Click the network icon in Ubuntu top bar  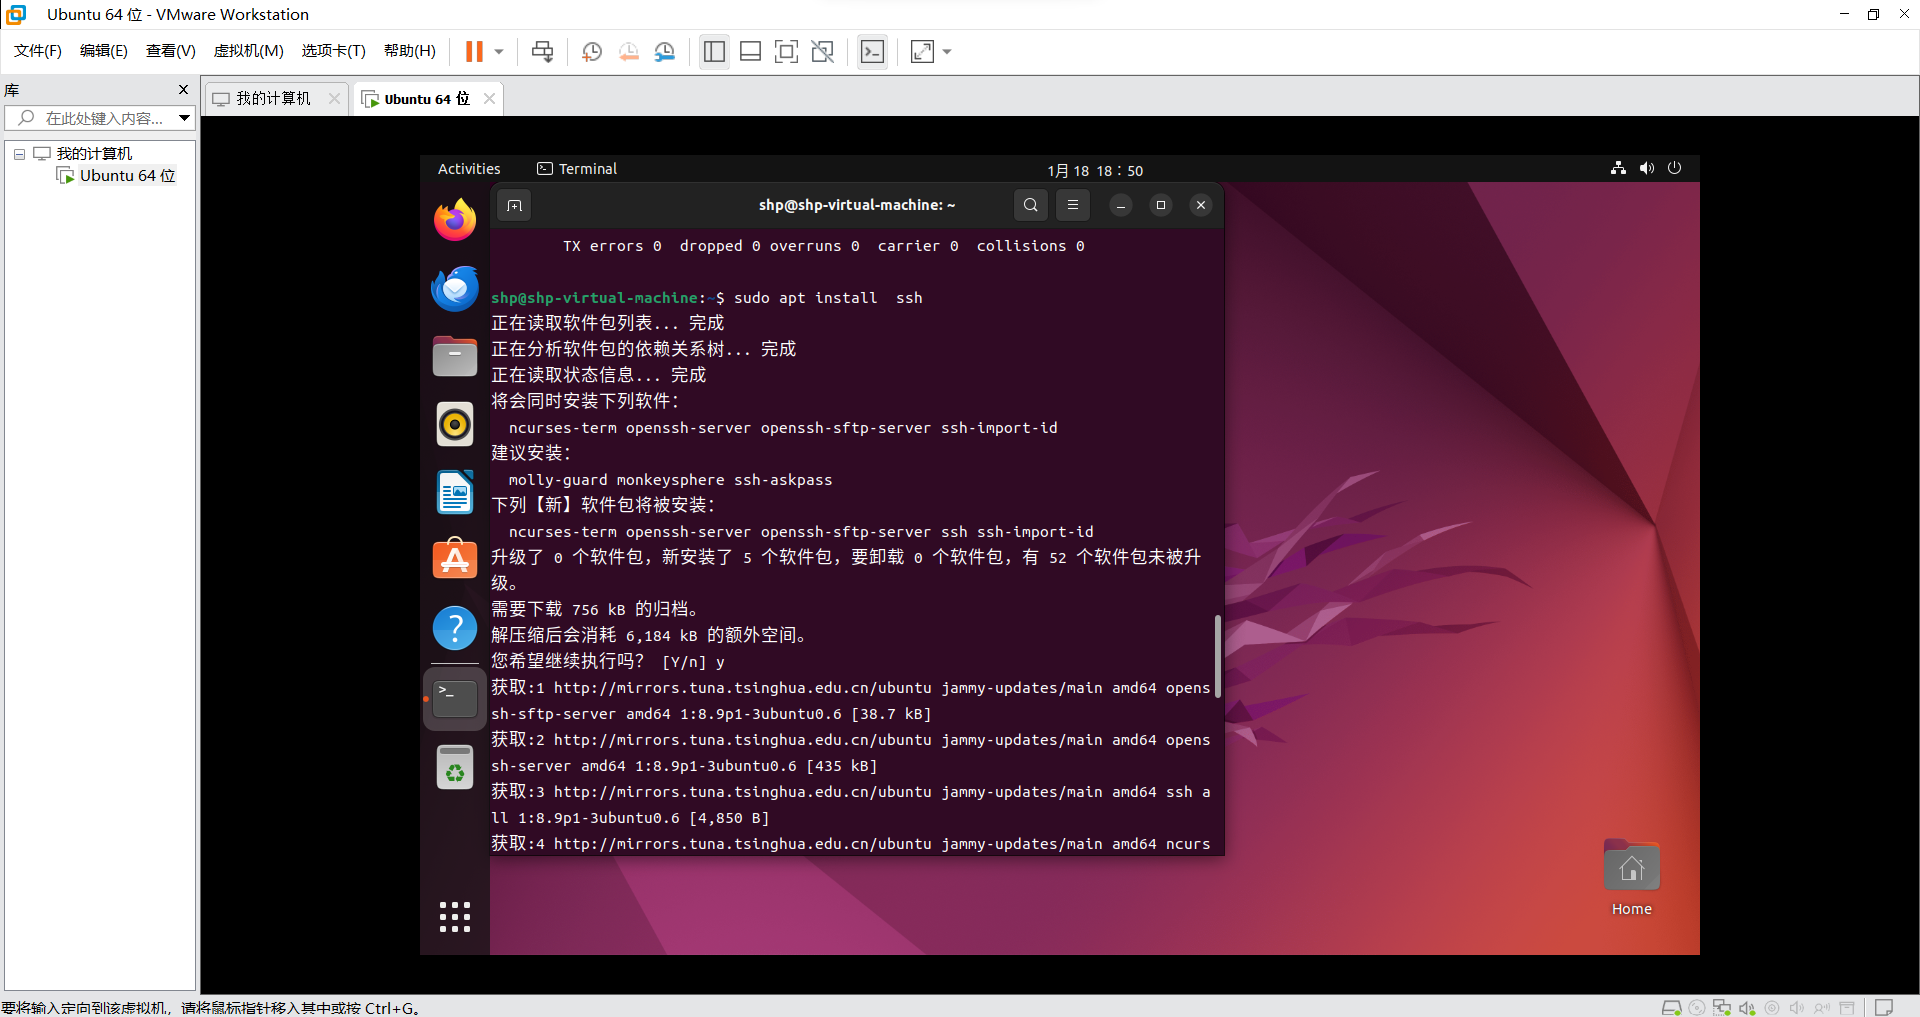1618,168
